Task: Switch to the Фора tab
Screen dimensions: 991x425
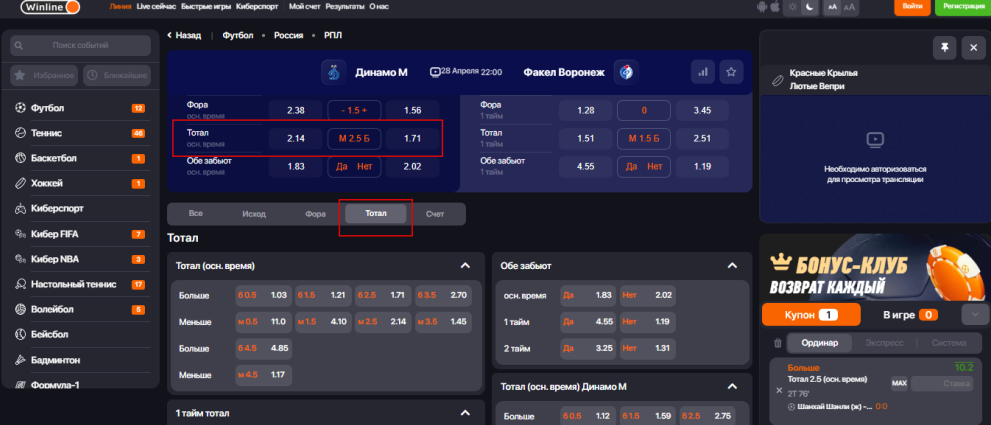Action: click(316, 214)
